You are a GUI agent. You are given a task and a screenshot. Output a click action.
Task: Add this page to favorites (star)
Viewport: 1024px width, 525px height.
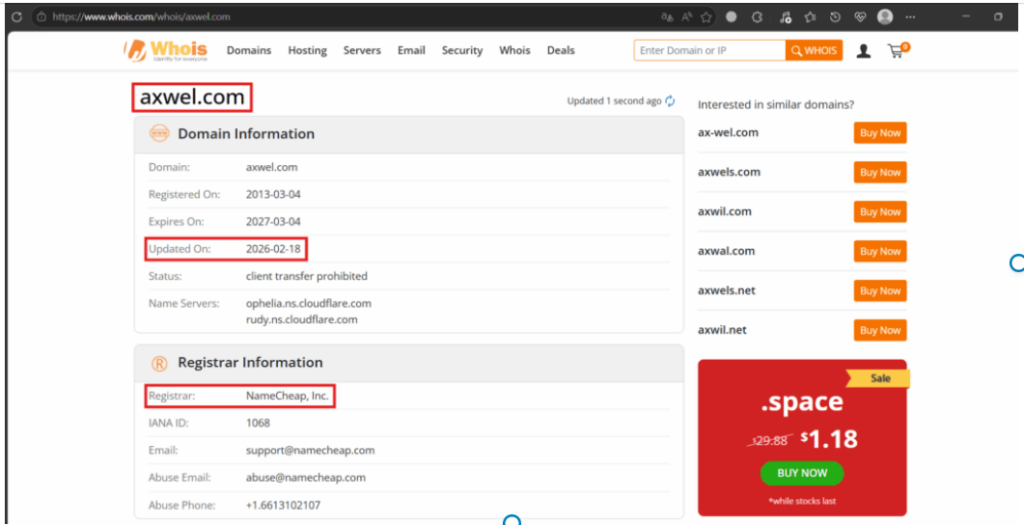pyautogui.click(x=706, y=18)
